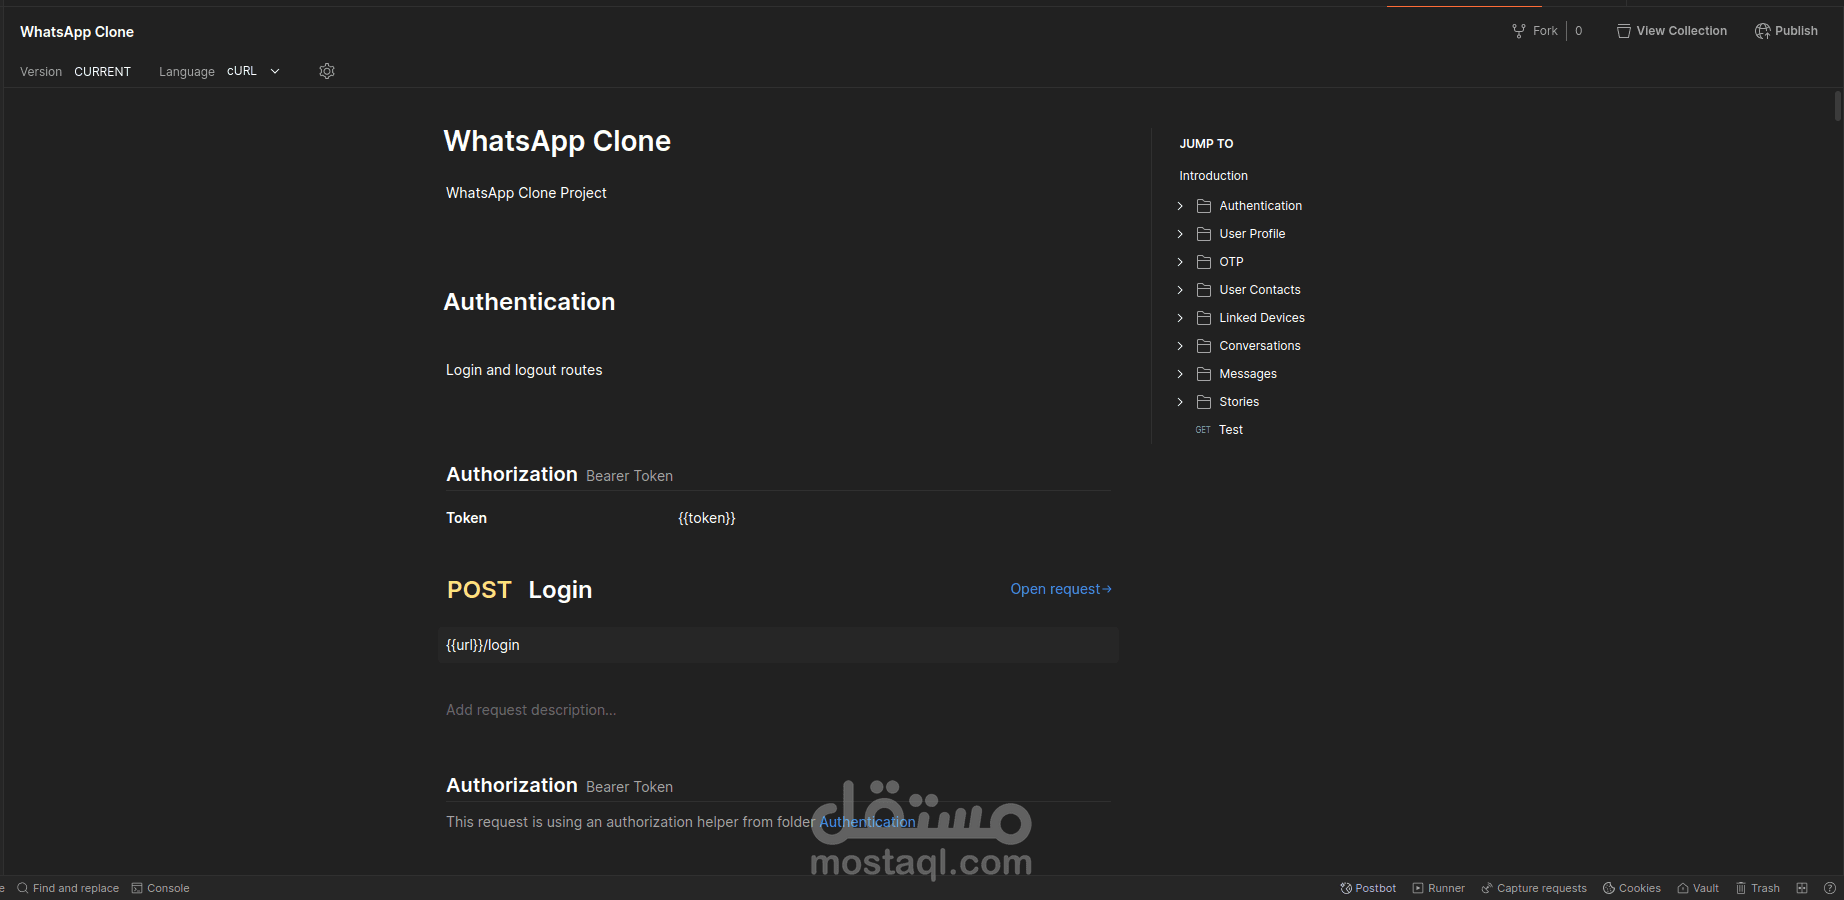This screenshot has width=1844, height=900.
Task: Click the Fork icon
Action: [x=1519, y=31]
